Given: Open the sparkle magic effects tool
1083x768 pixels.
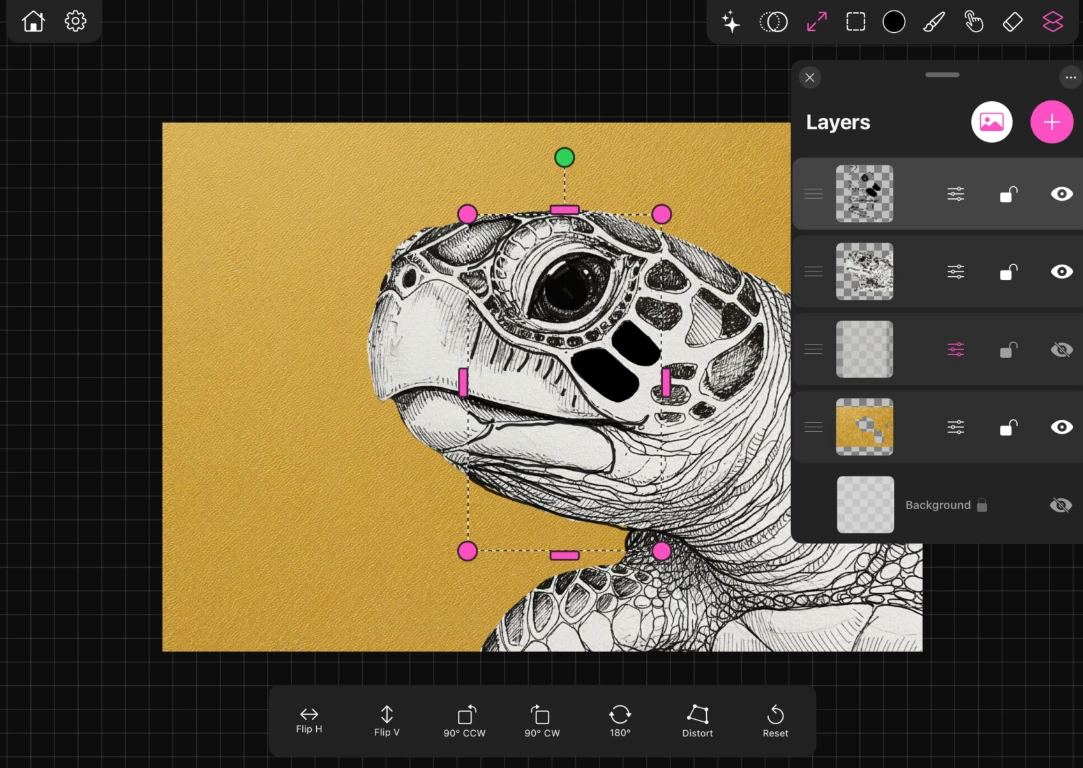Looking at the screenshot, I should coord(731,22).
